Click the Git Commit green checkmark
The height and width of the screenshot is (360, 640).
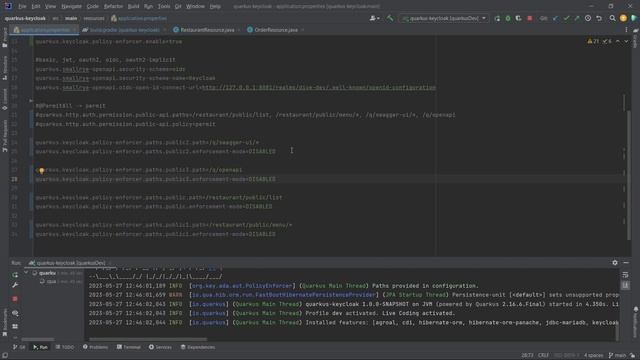point(566,18)
